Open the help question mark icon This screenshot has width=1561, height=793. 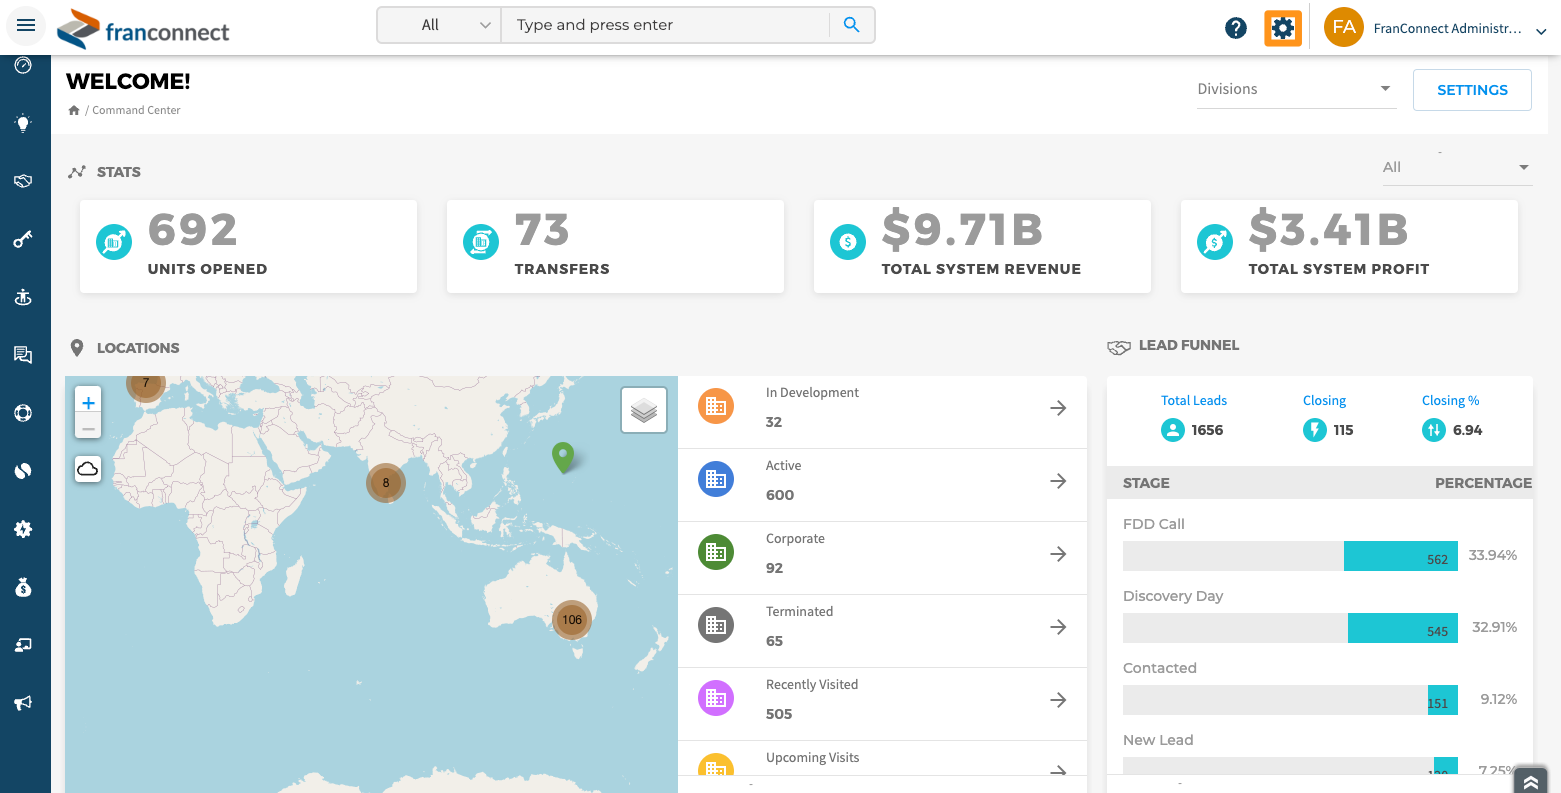1236,28
